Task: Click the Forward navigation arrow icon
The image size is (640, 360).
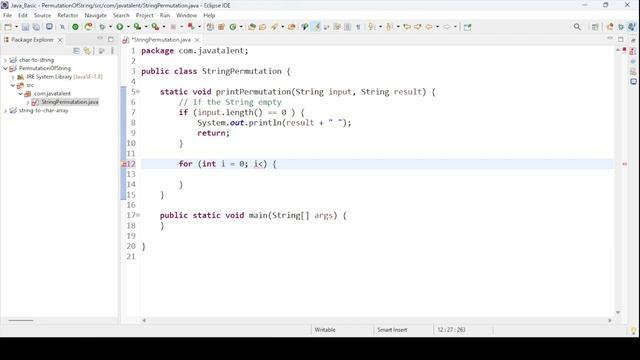Action: tap(447, 27)
